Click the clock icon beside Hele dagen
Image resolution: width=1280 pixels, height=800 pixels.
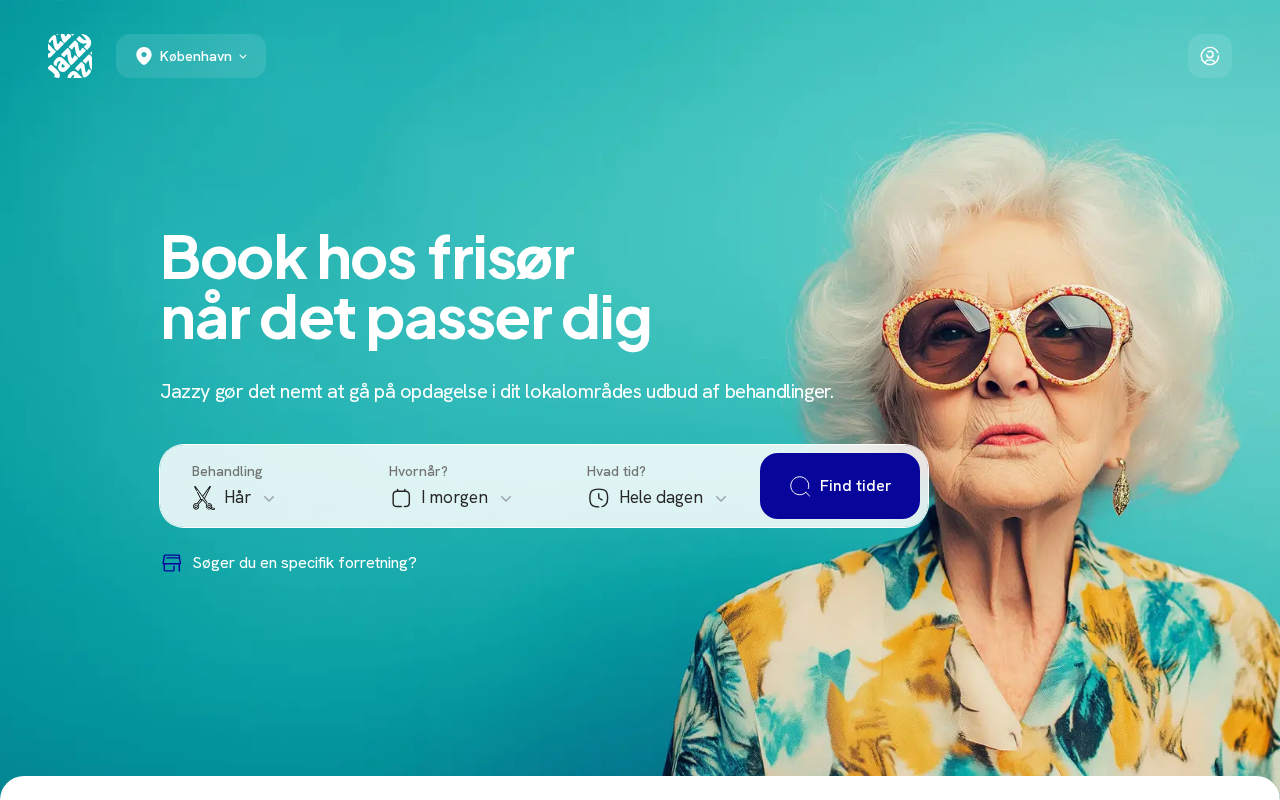point(599,497)
